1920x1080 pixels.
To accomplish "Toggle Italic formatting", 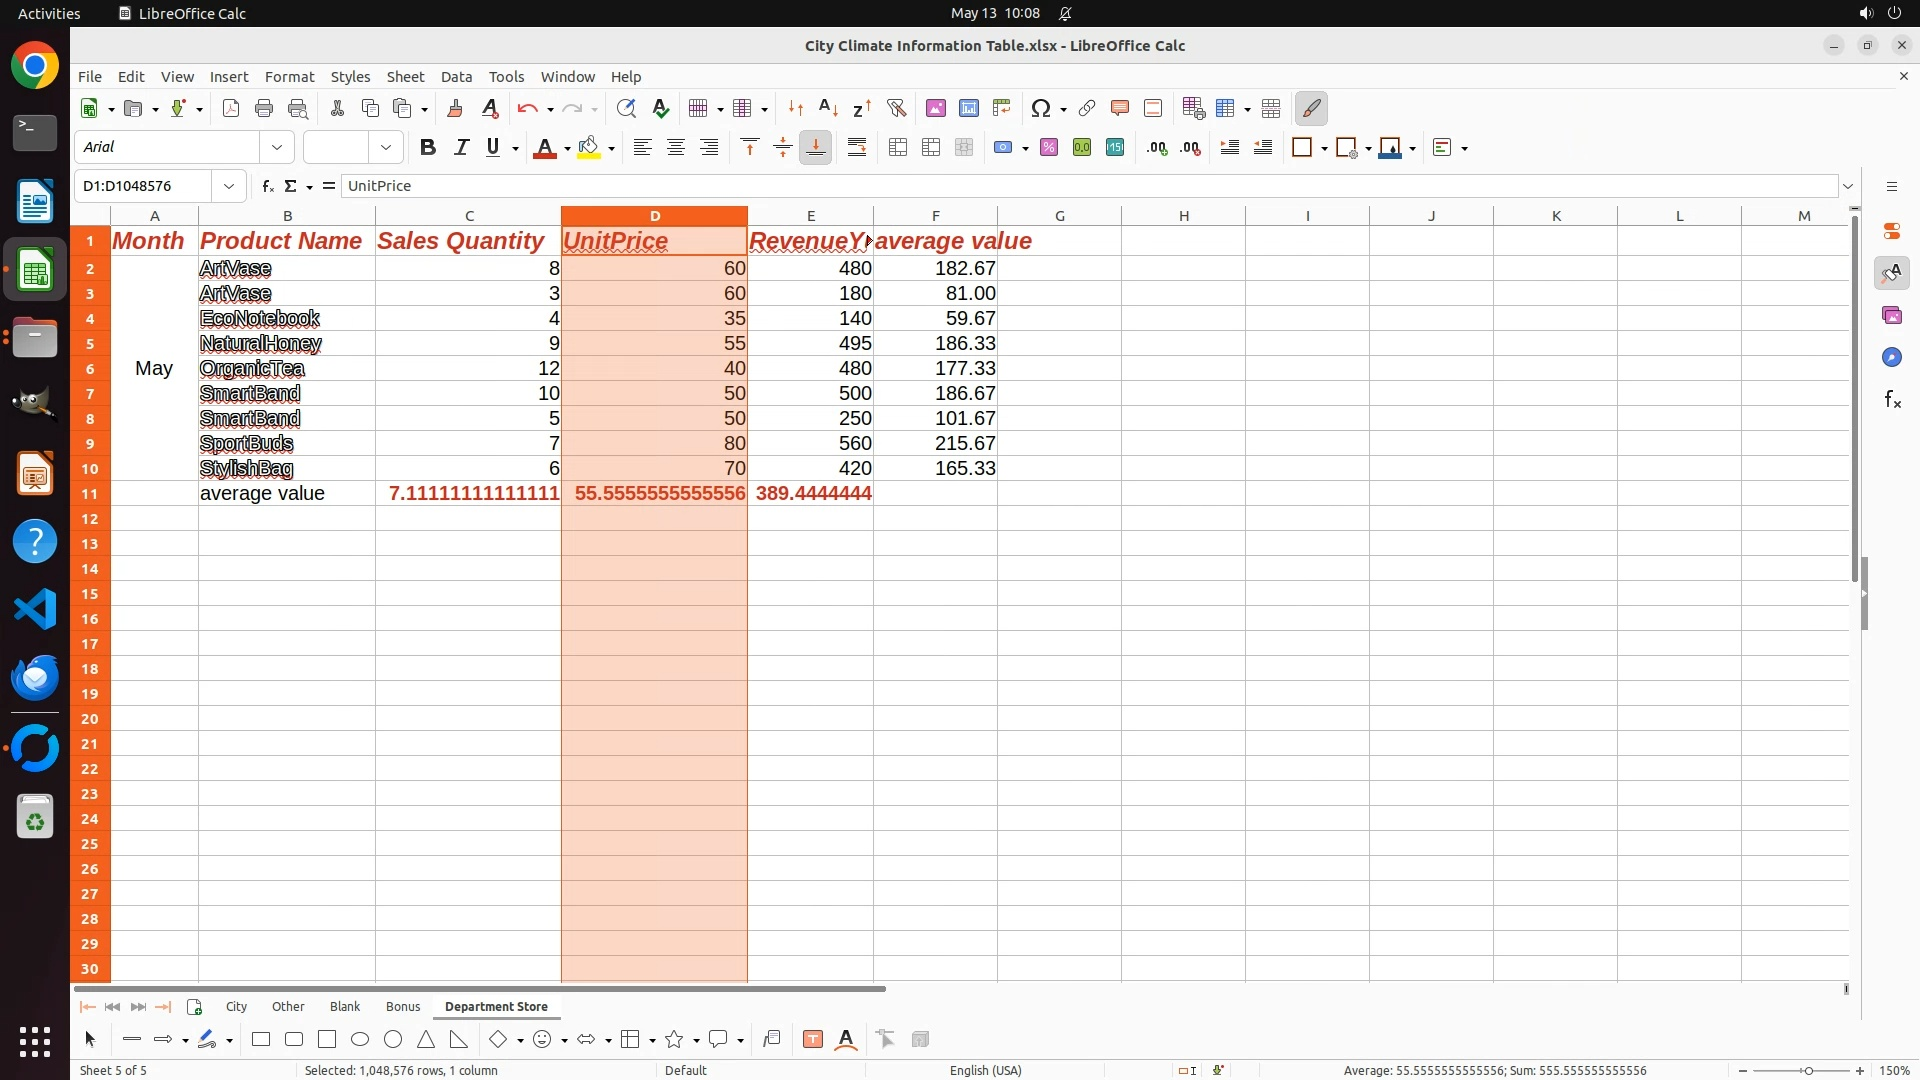I will click(x=461, y=148).
